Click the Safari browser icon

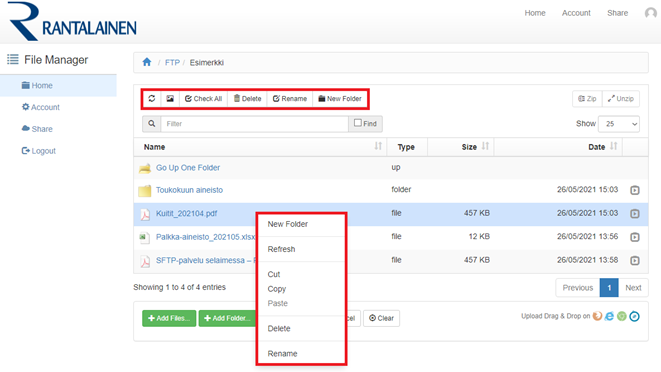(634, 316)
